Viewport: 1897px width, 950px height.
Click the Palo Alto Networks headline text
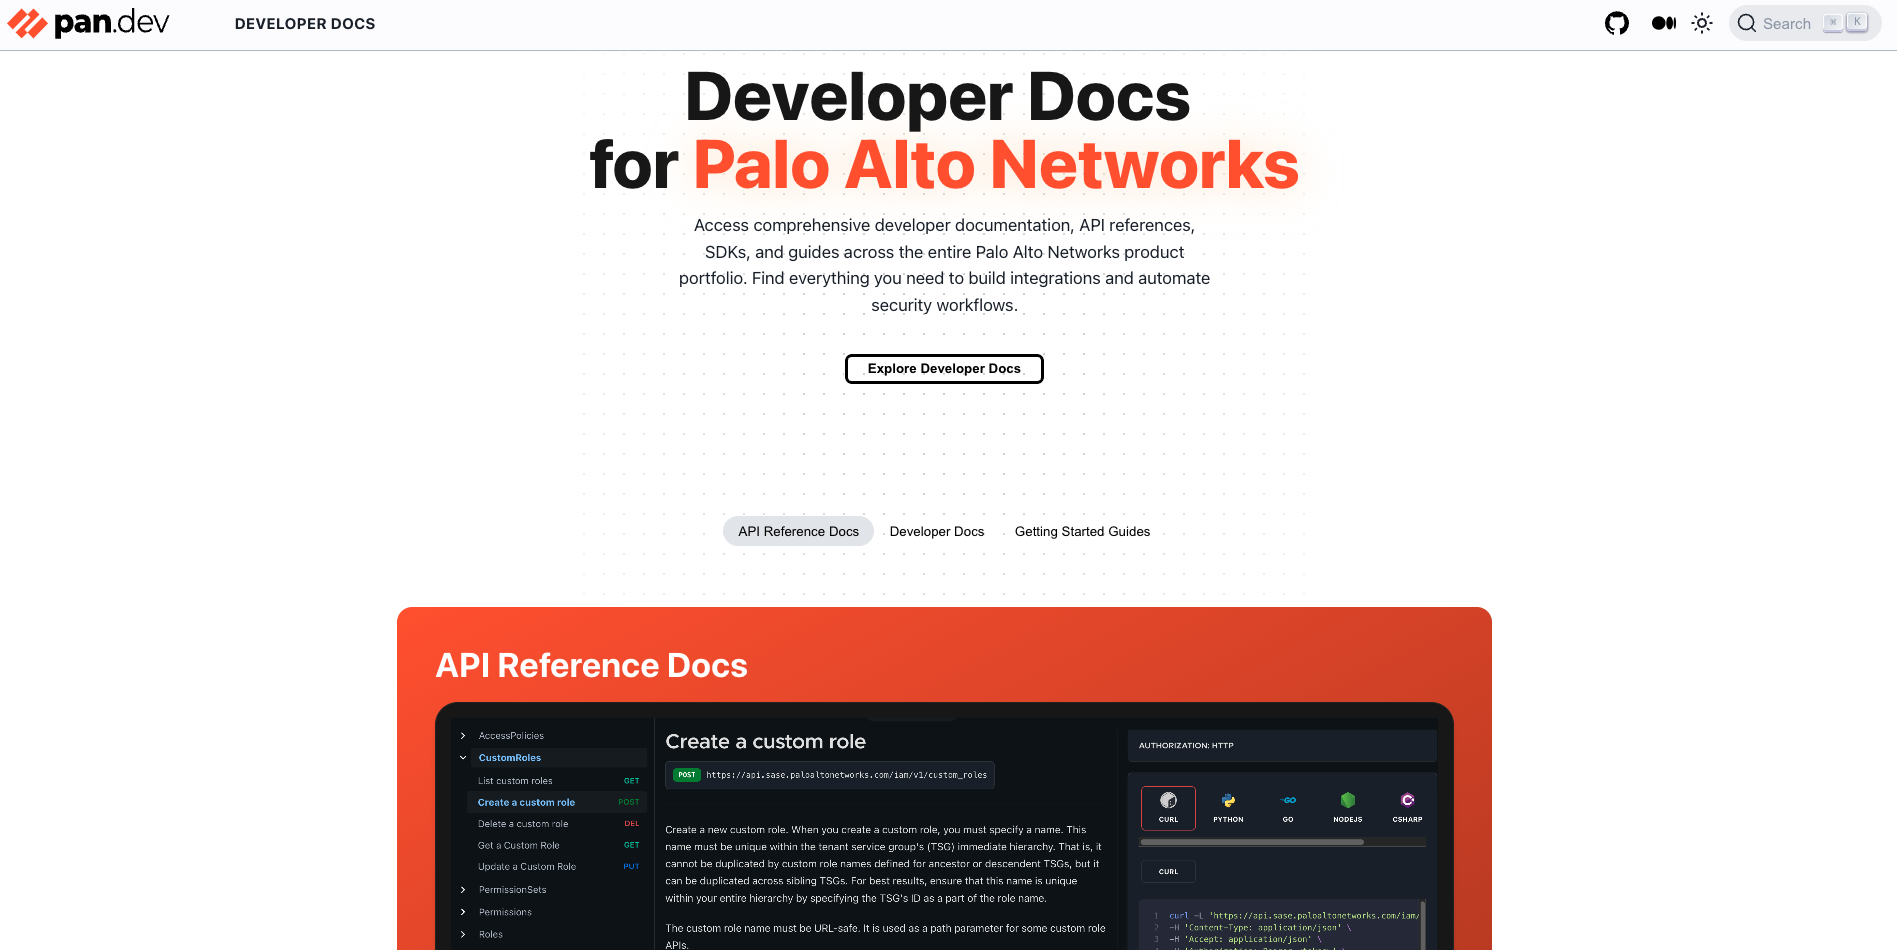[996, 165]
